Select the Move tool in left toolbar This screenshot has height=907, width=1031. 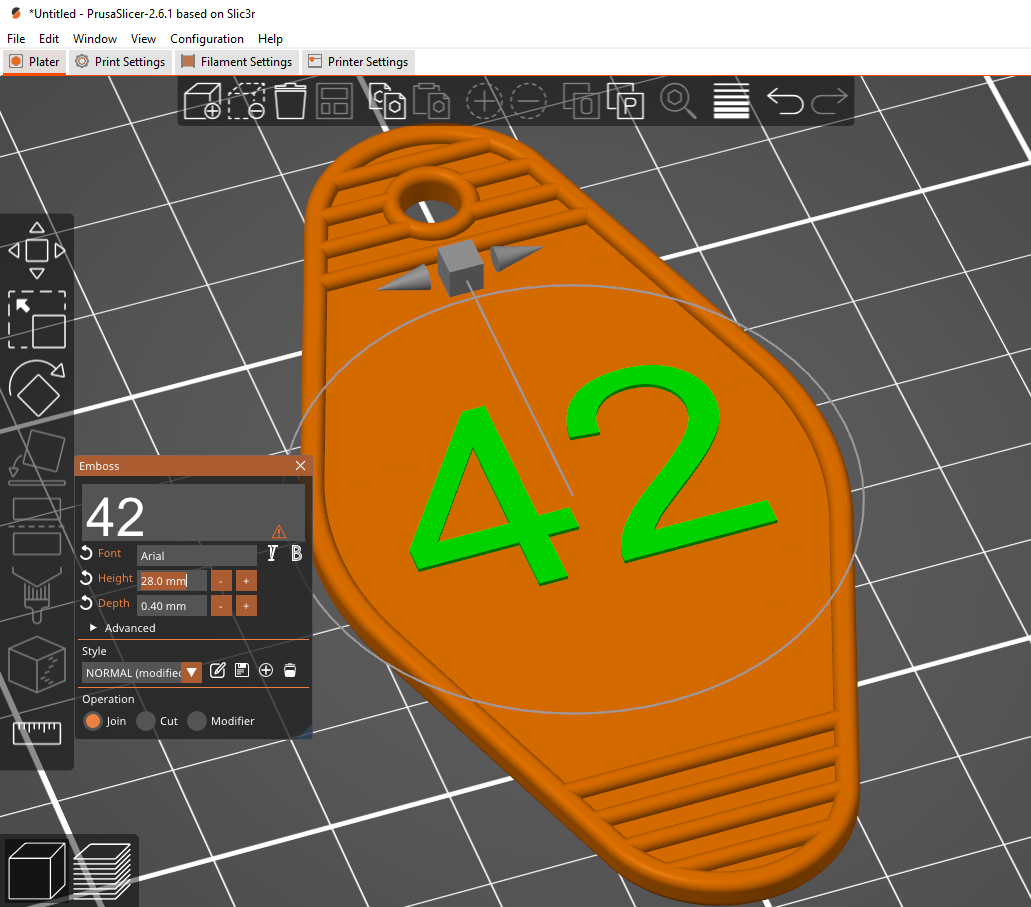[x=37, y=251]
